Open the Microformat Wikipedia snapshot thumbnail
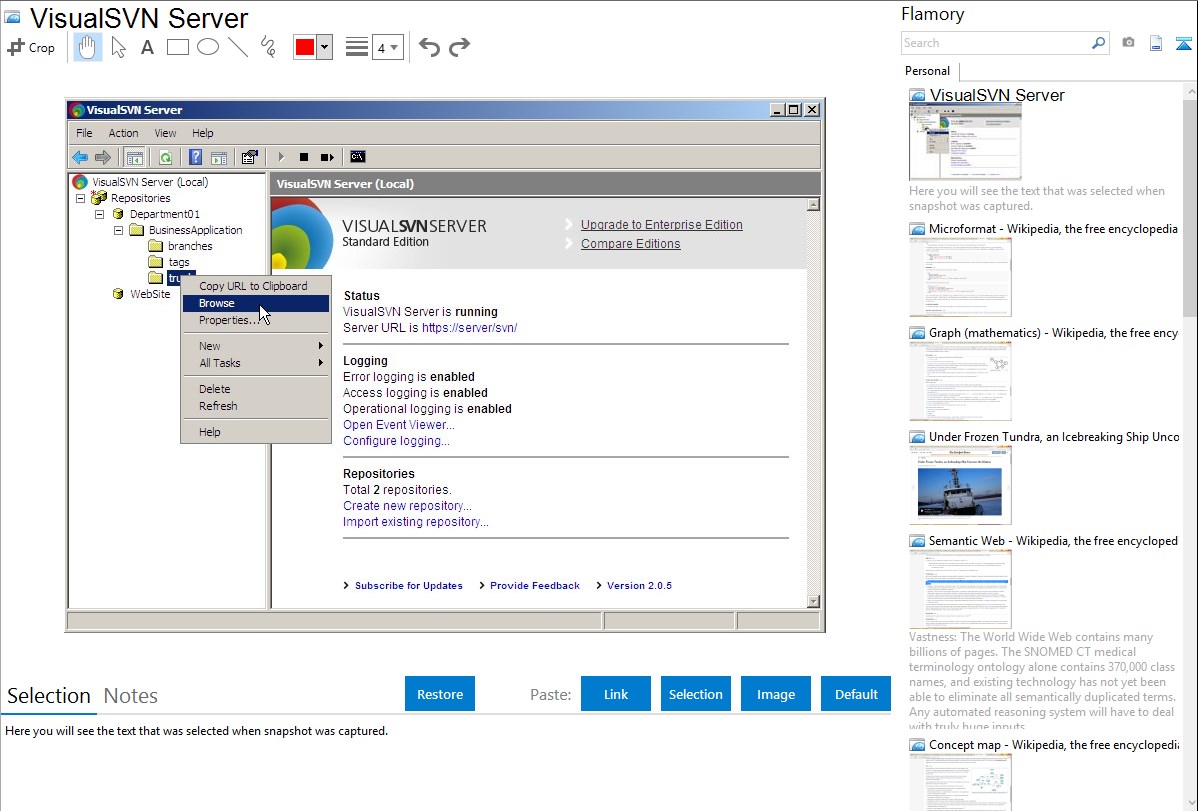1198x811 pixels. pyautogui.click(x=960, y=277)
